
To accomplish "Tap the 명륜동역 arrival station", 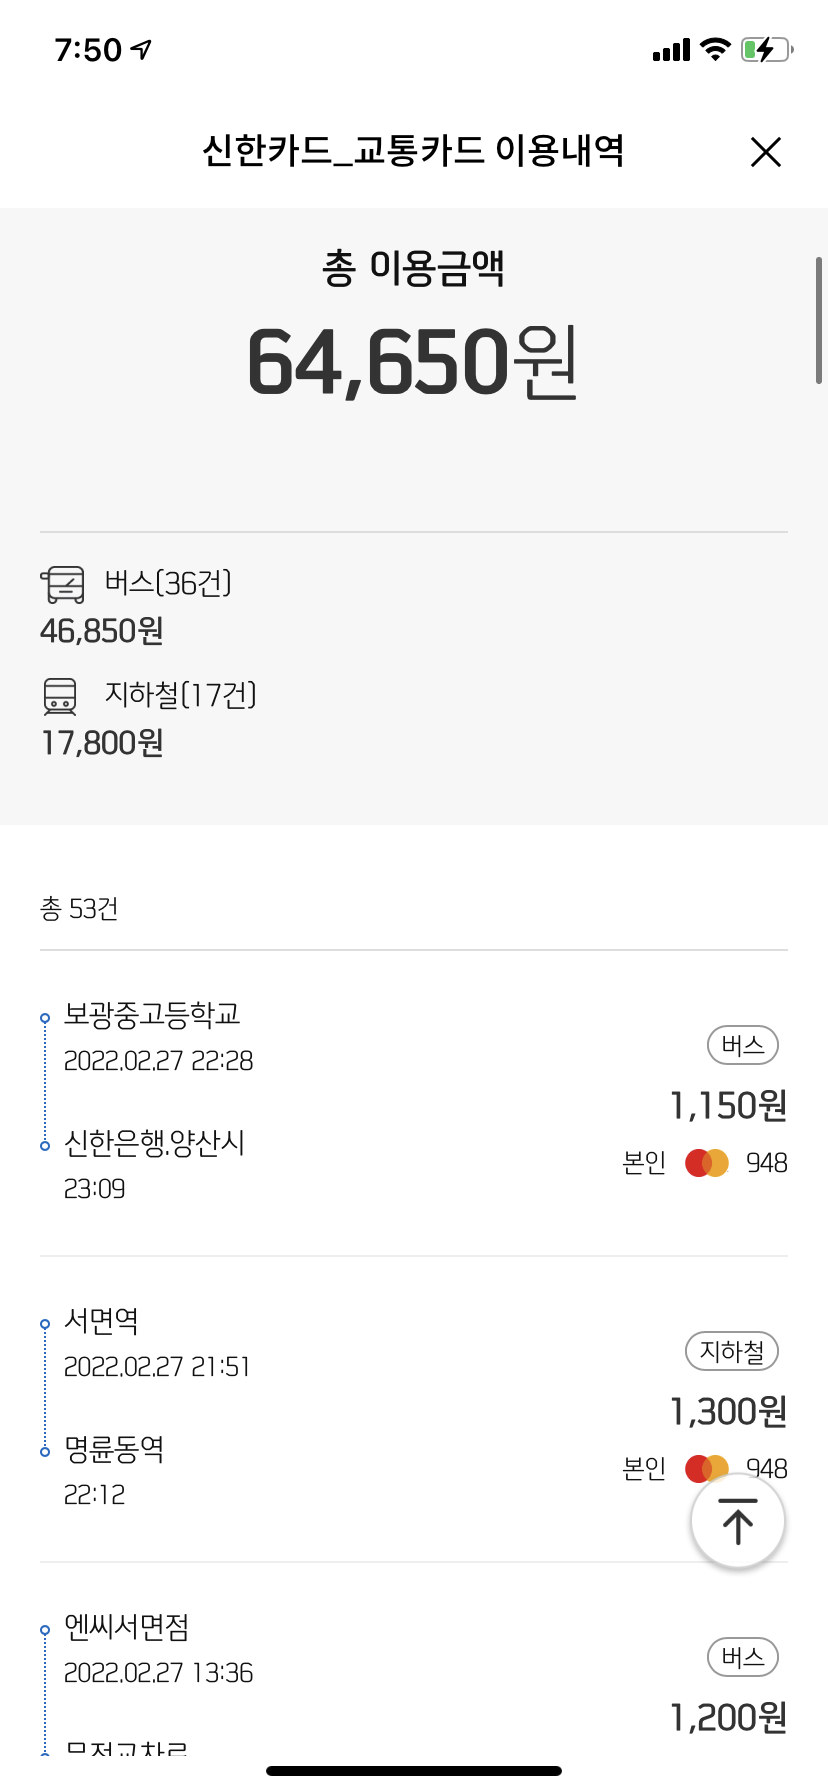I will pyautogui.click(x=114, y=1449).
